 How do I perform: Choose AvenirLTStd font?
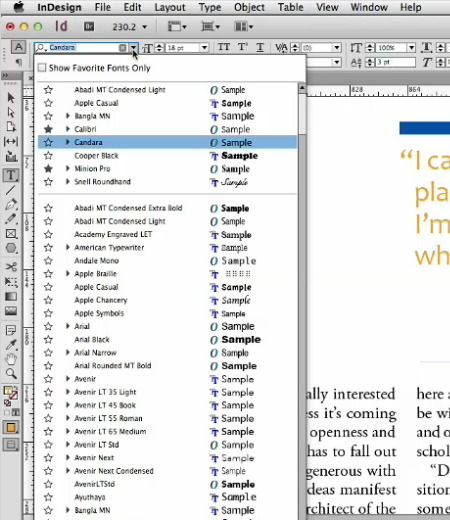(x=167, y=484)
